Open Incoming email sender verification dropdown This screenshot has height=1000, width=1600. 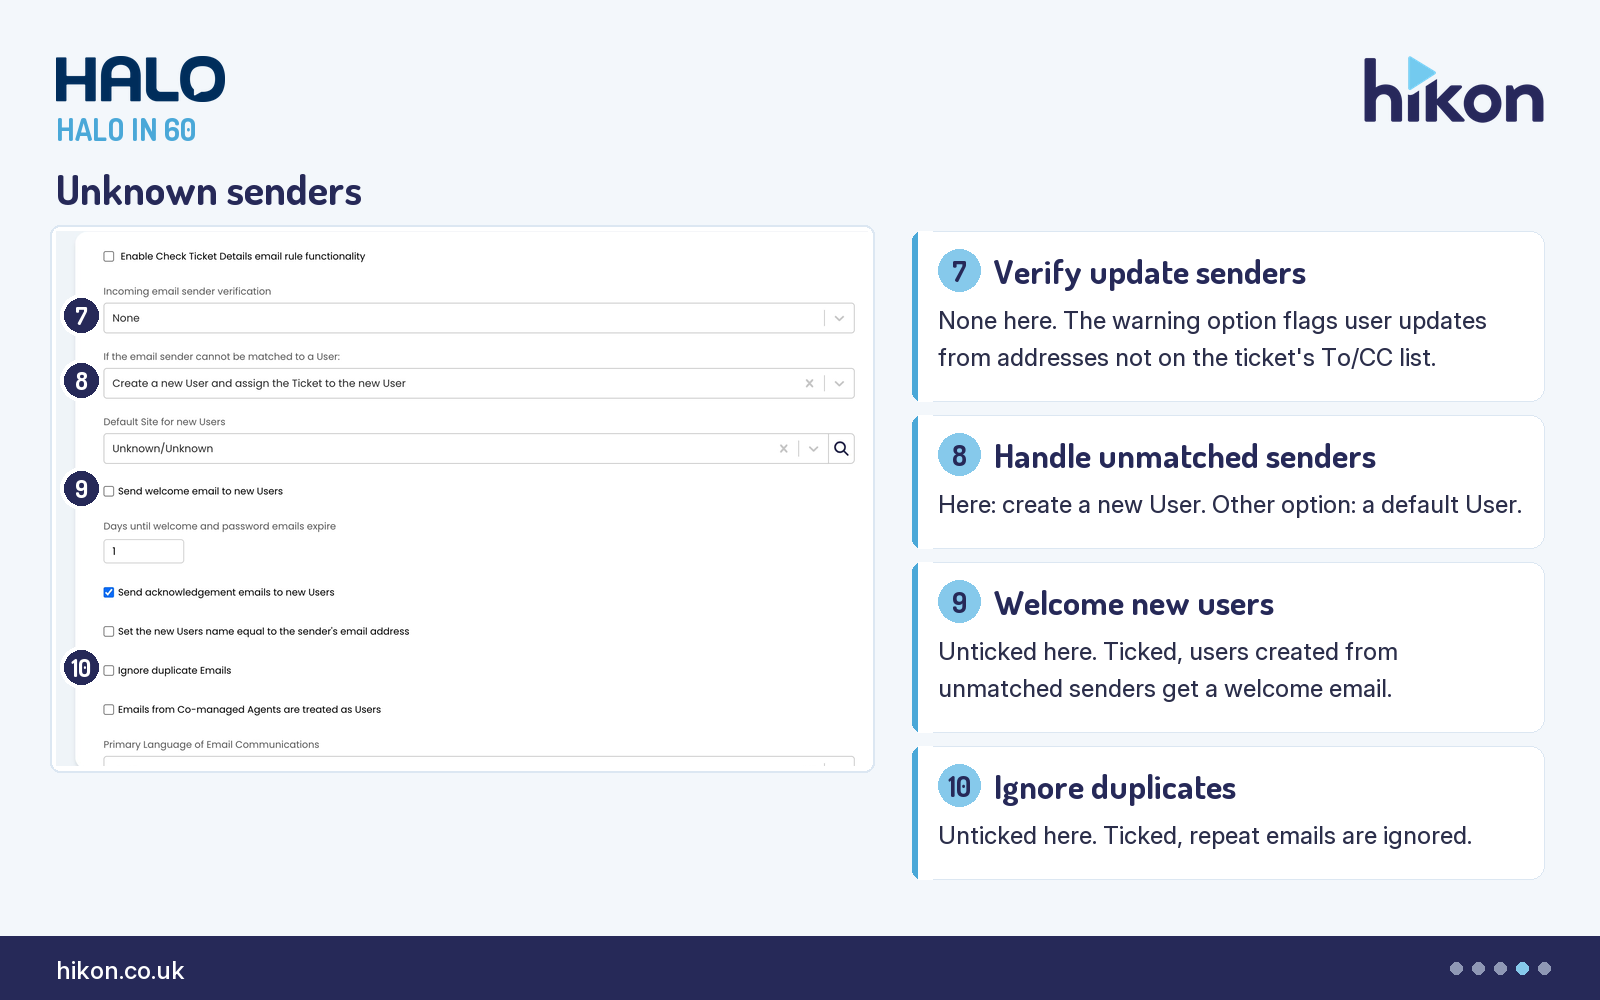(479, 318)
